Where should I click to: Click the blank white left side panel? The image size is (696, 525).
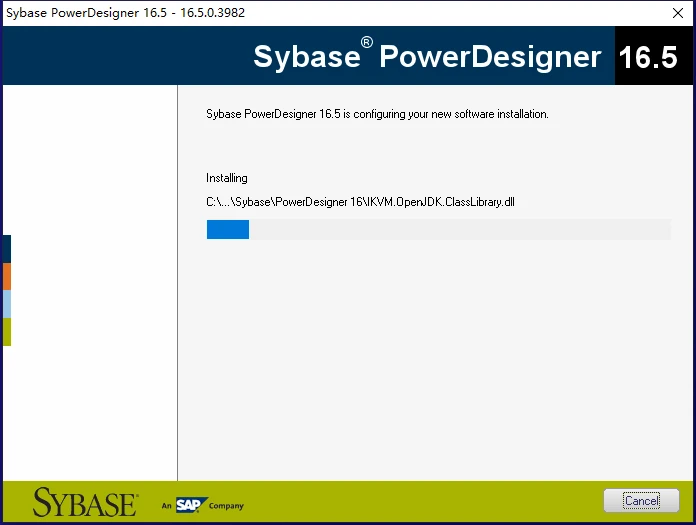tap(90, 283)
